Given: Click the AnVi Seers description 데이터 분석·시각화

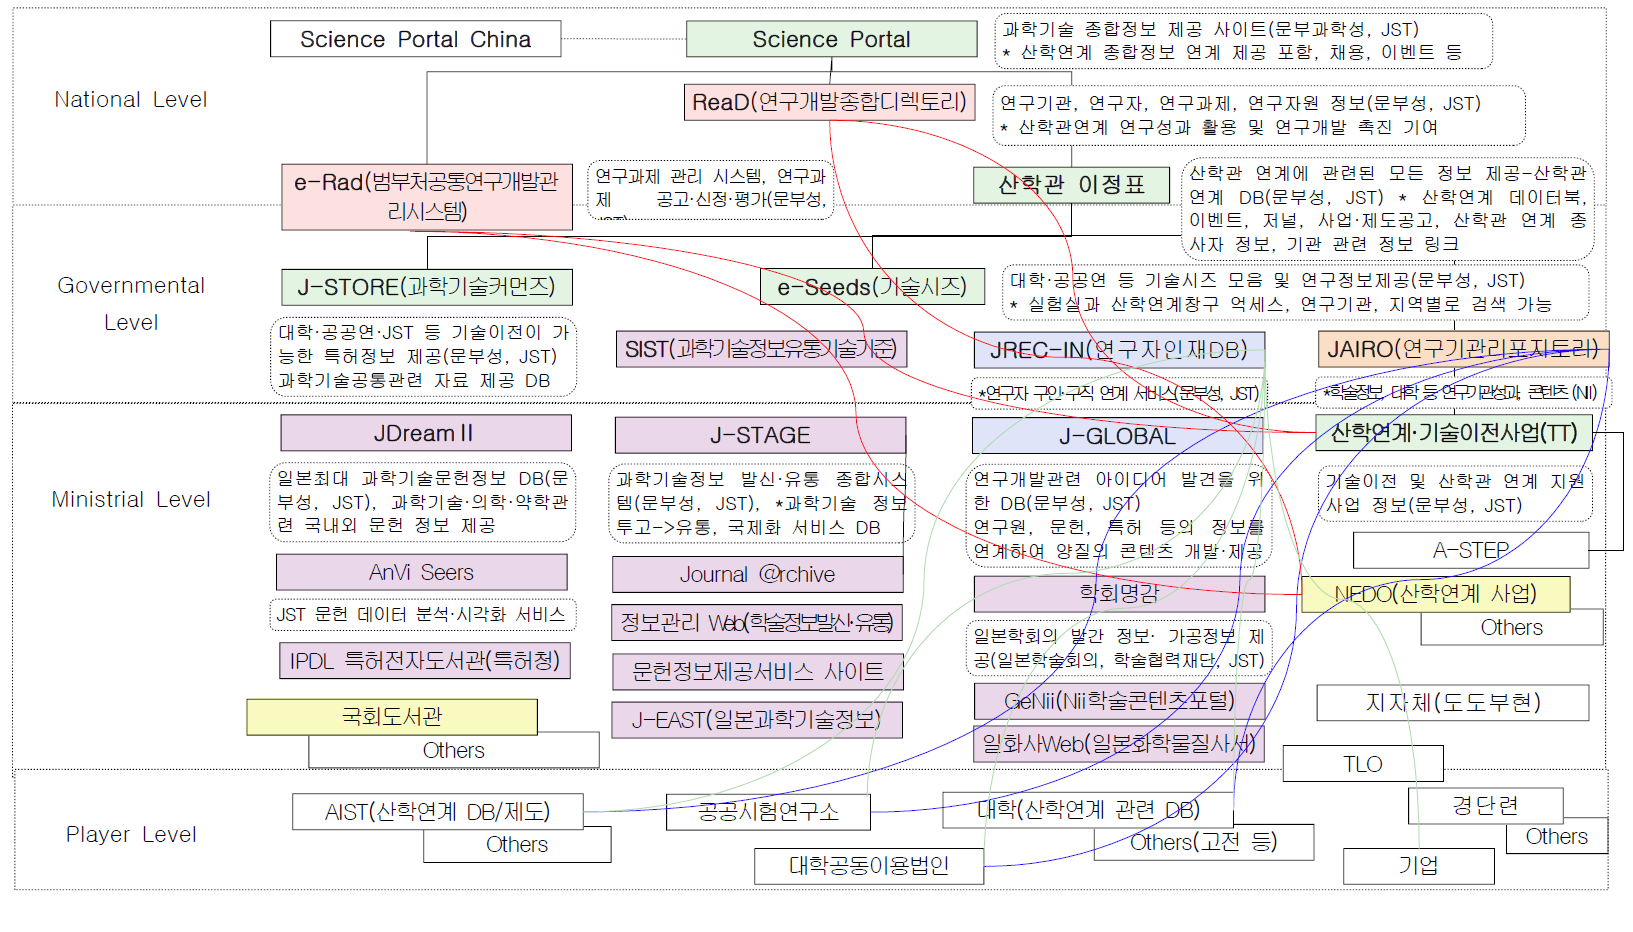Looking at the screenshot, I should [423, 615].
